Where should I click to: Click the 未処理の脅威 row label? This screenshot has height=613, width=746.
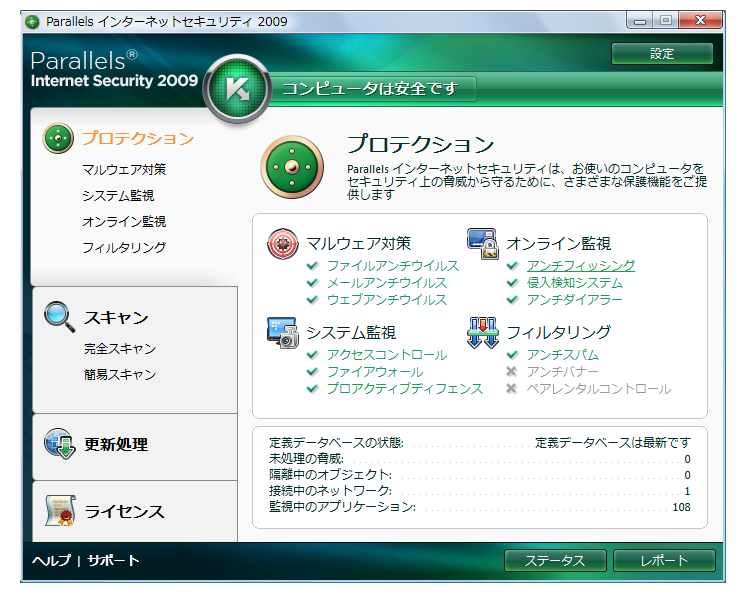pyautogui.click(x=306, y=459)
